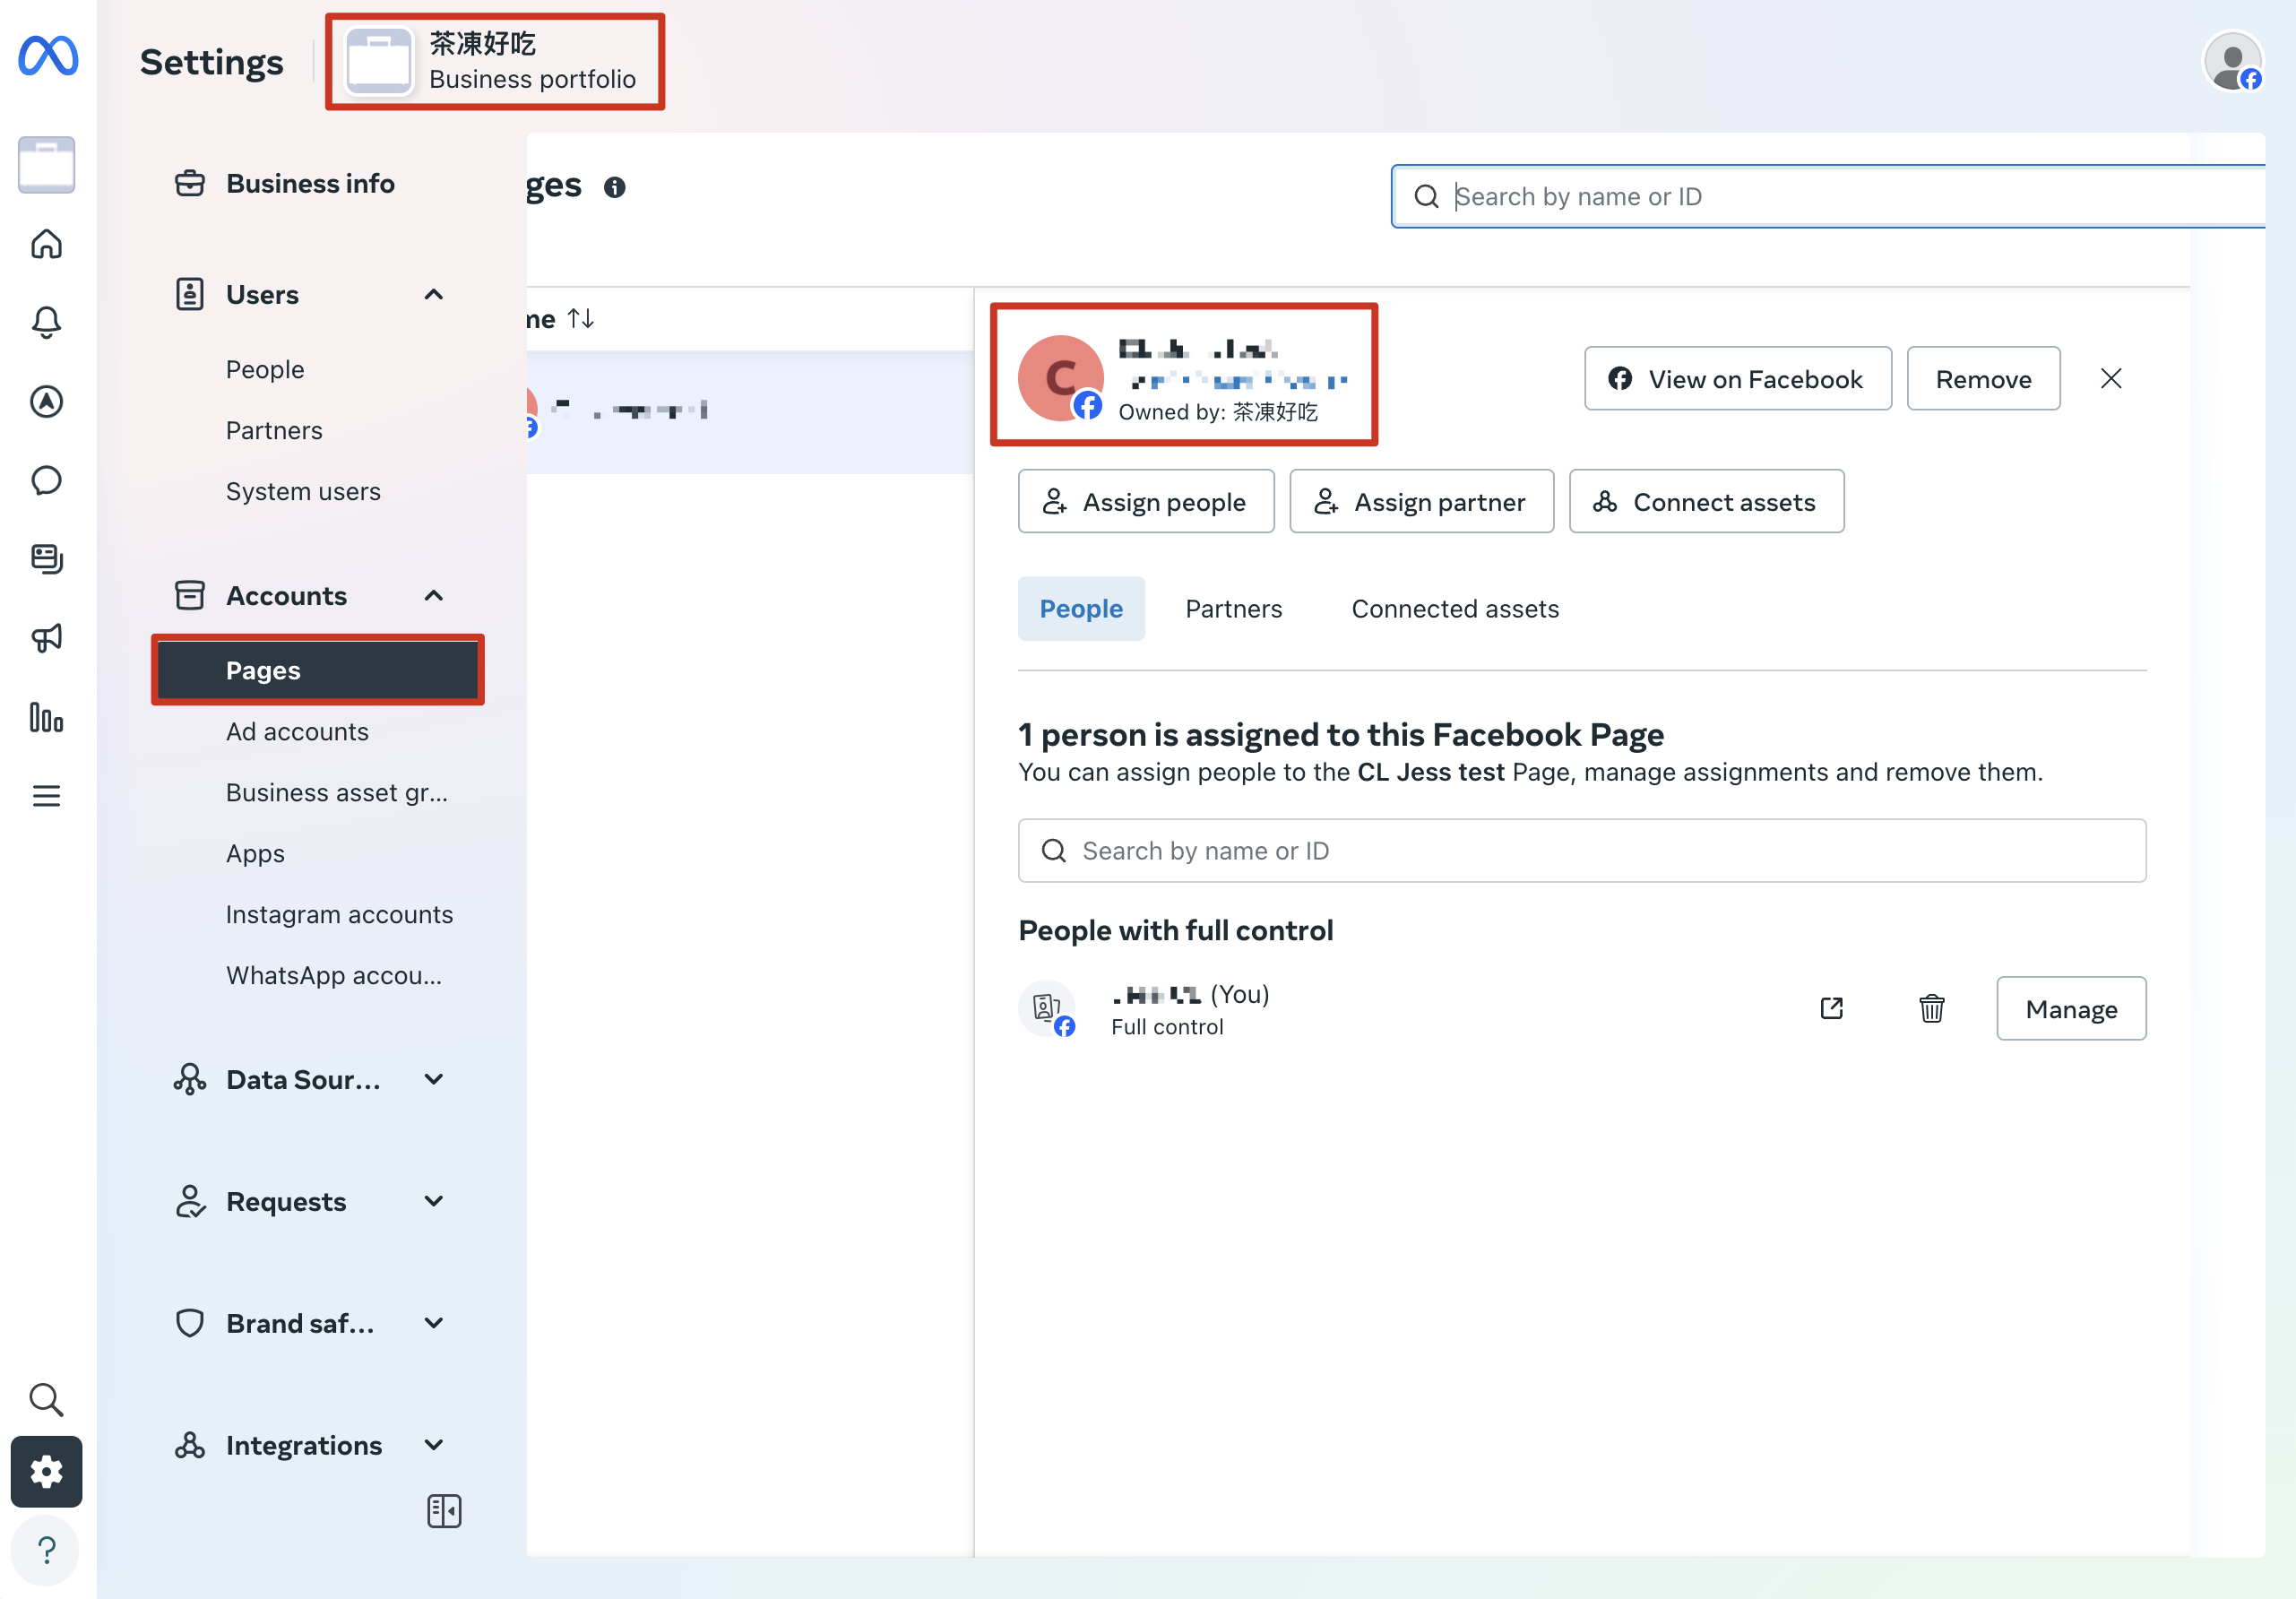Focus the people Search by name or ID field
2296x1599 pixels.
click(x=1582, y=851)
